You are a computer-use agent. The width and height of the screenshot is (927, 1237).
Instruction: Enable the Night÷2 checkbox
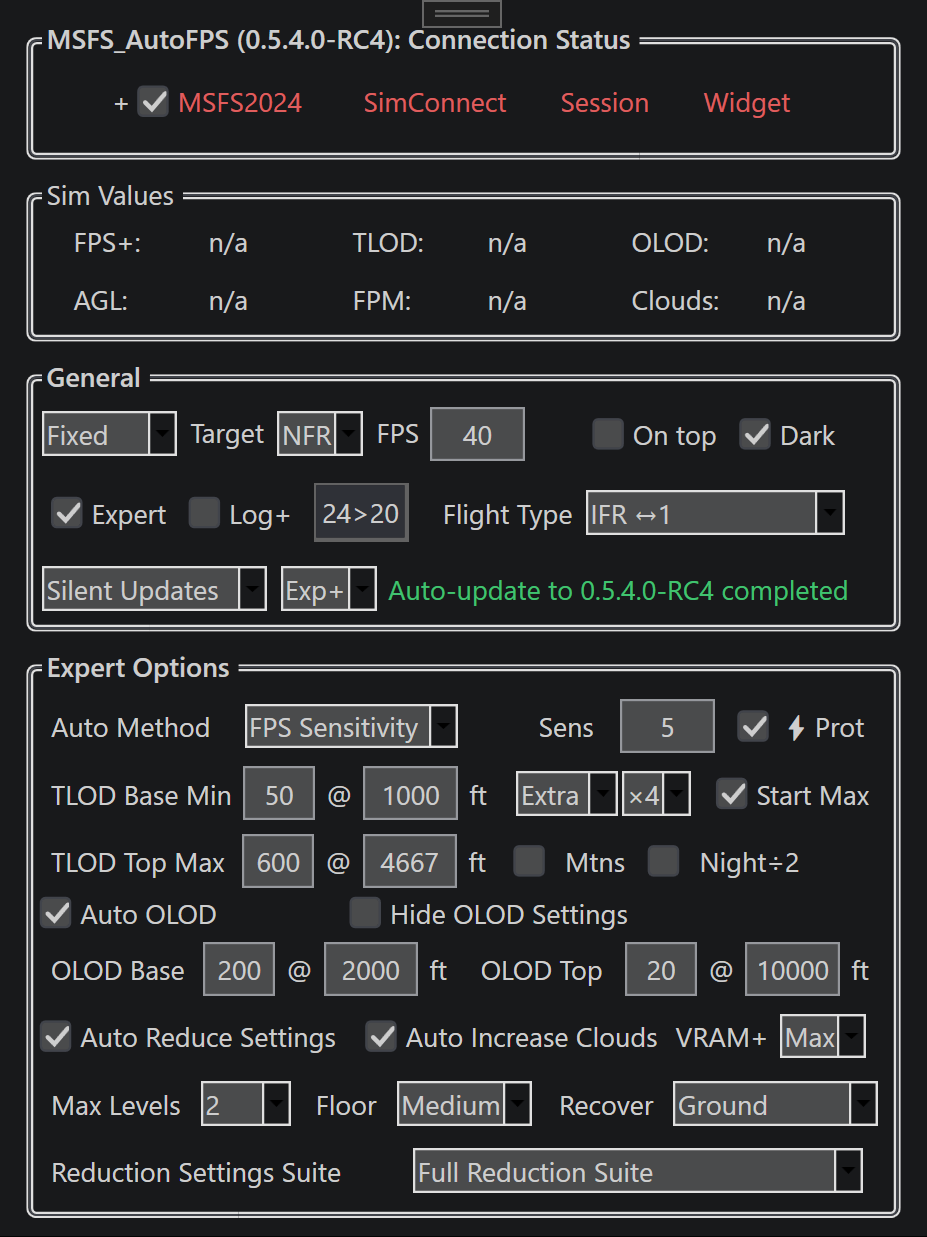click(x=663, y=861)
